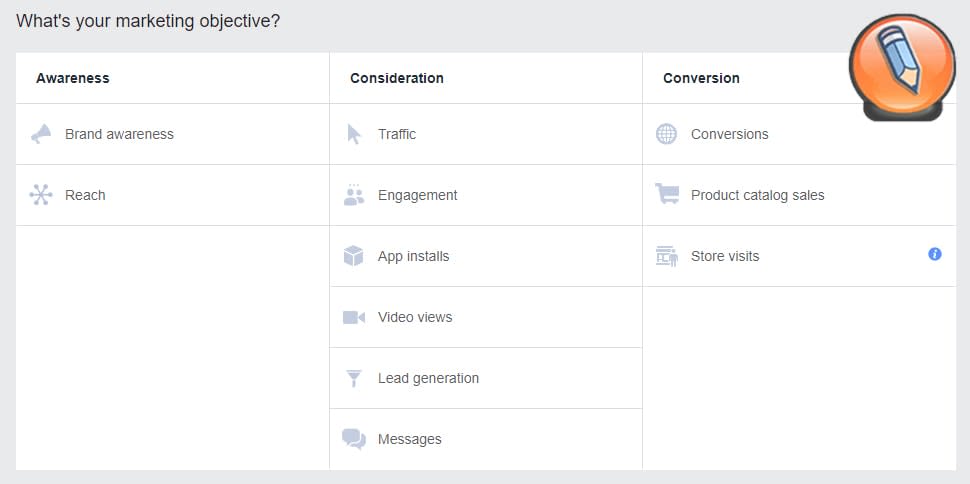This screenshot has width=970, height=484.
Task: Click the Store visits storefront icon
Action: pyautogui.click(x=667, y=256)
